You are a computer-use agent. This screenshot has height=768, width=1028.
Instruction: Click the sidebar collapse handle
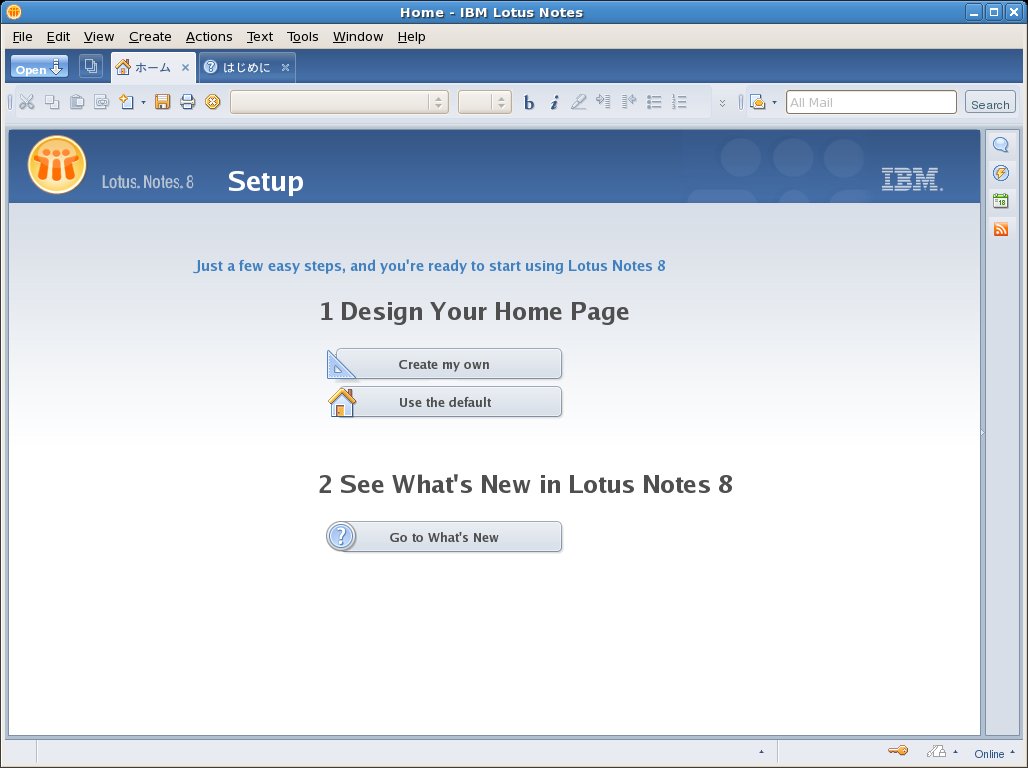pos(982,432)
